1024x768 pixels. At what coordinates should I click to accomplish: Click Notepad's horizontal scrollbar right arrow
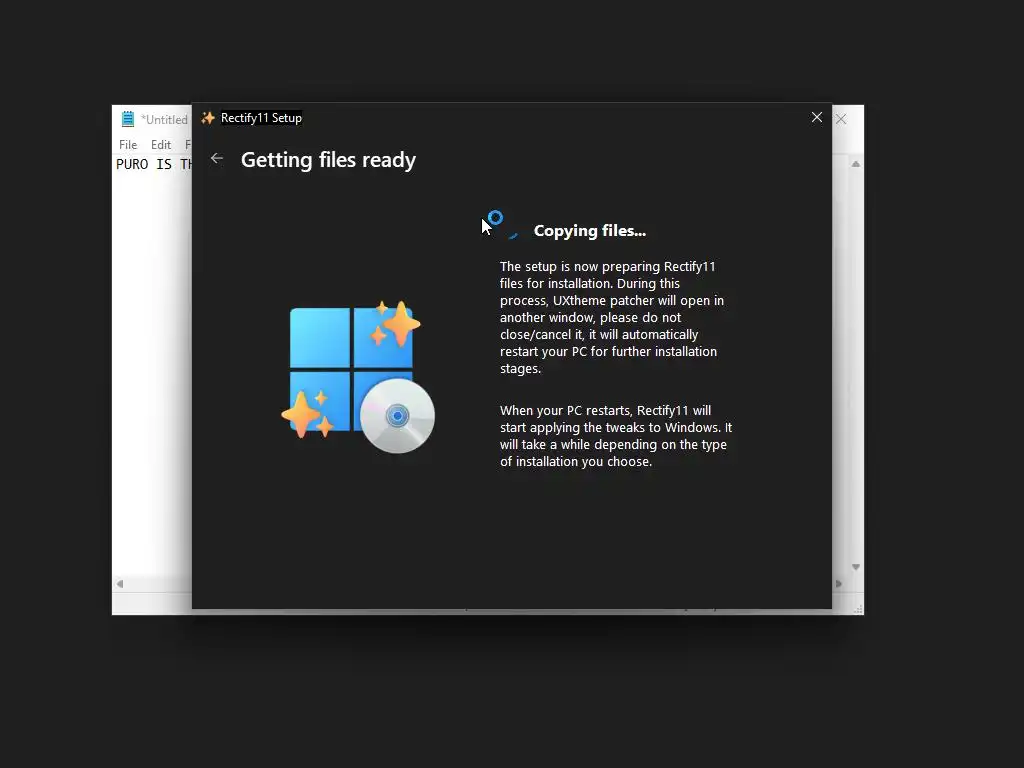tap(839, 584)
